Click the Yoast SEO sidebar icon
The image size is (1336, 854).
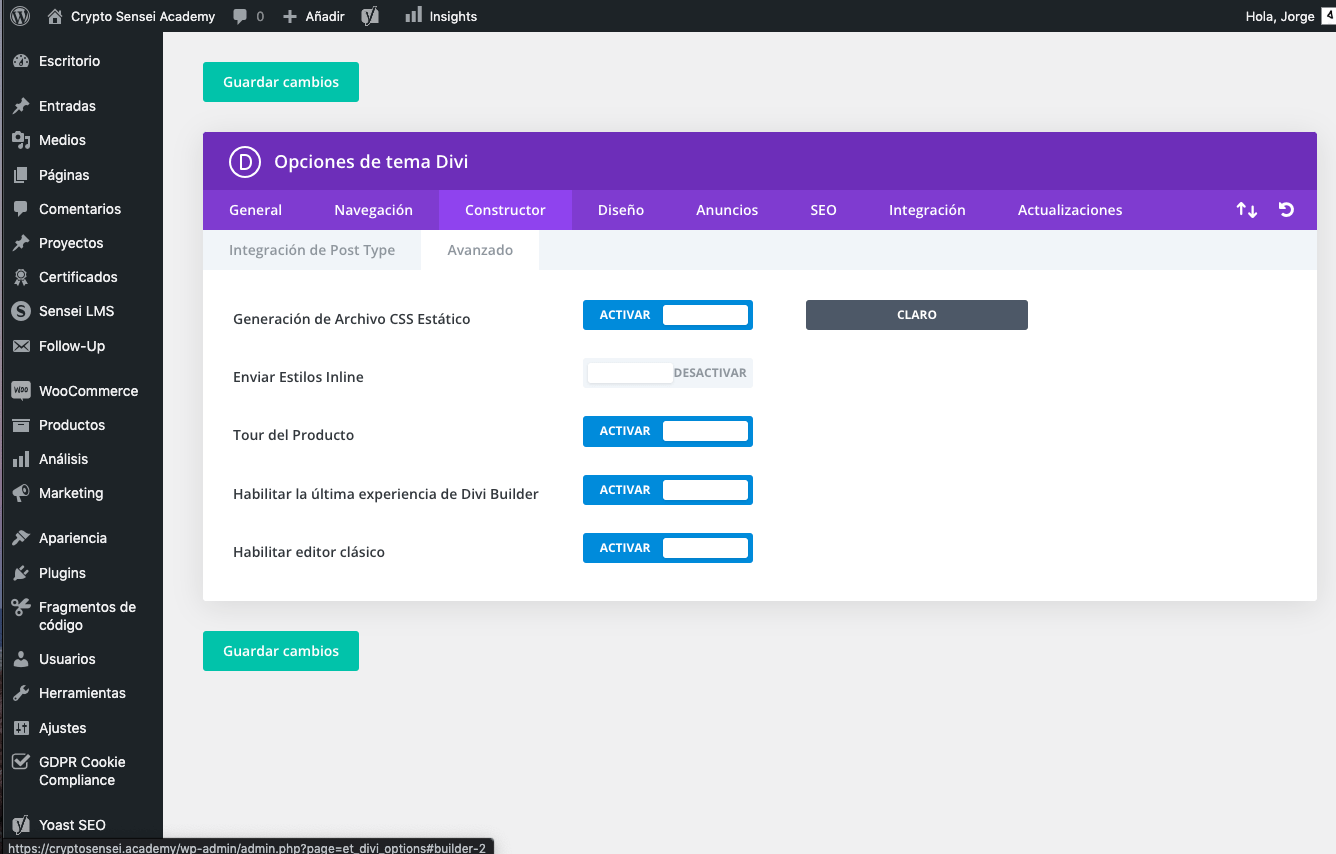[x=21, y=825]
